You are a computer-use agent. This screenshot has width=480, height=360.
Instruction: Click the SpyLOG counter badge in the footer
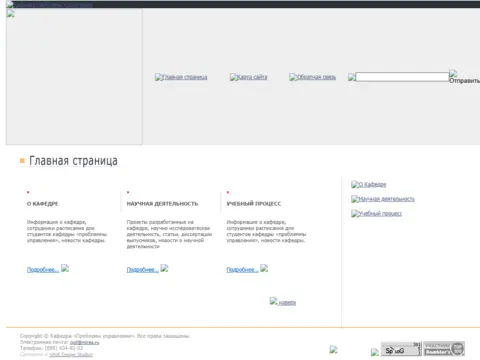tap(401, 349)
